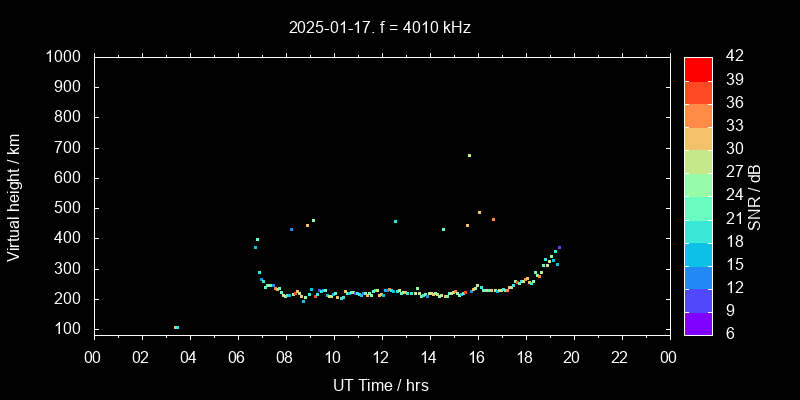The width and height of the screenshot is (800, 400).
Task: Select the 22 tick label on time axis
Action: point(620,357)
